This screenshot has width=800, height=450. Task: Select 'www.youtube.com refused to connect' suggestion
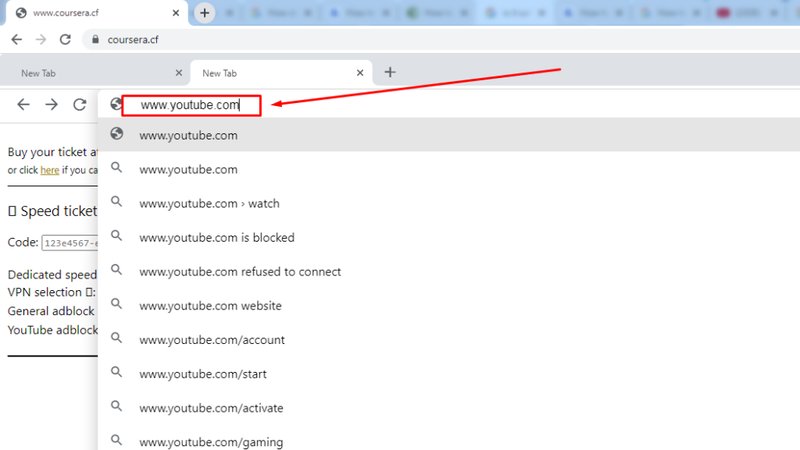click(x=449, y=271)
